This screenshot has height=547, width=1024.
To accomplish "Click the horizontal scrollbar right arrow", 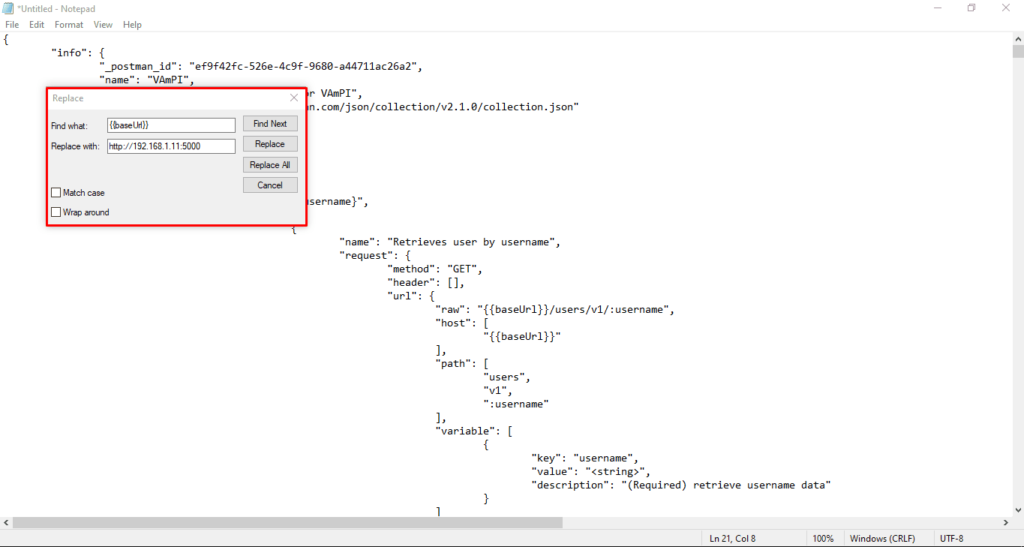I will pyautogui.click(x=1006, y=523).
